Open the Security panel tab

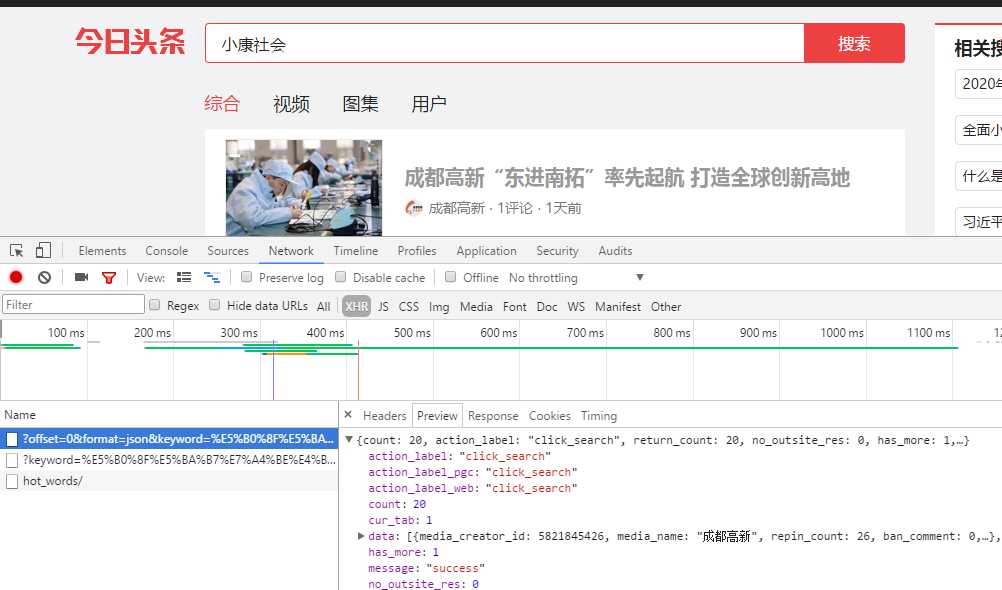coord(557,251)
